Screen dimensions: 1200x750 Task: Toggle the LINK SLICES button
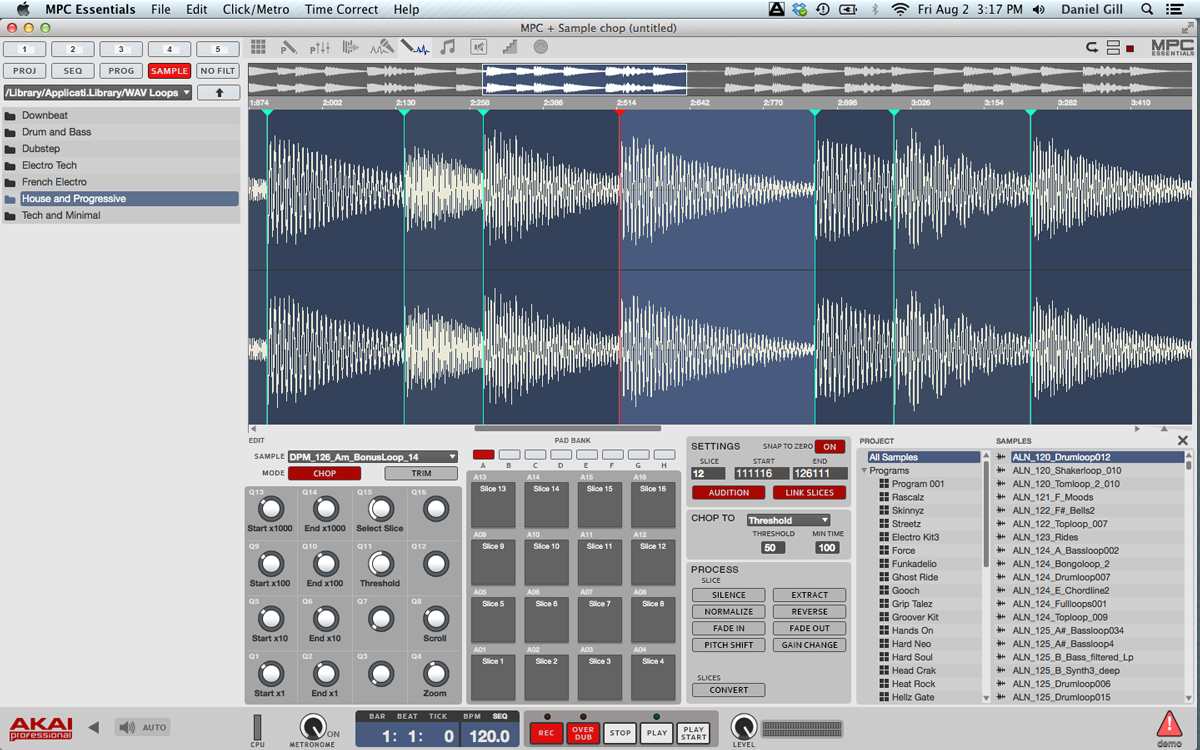(809, 493)
